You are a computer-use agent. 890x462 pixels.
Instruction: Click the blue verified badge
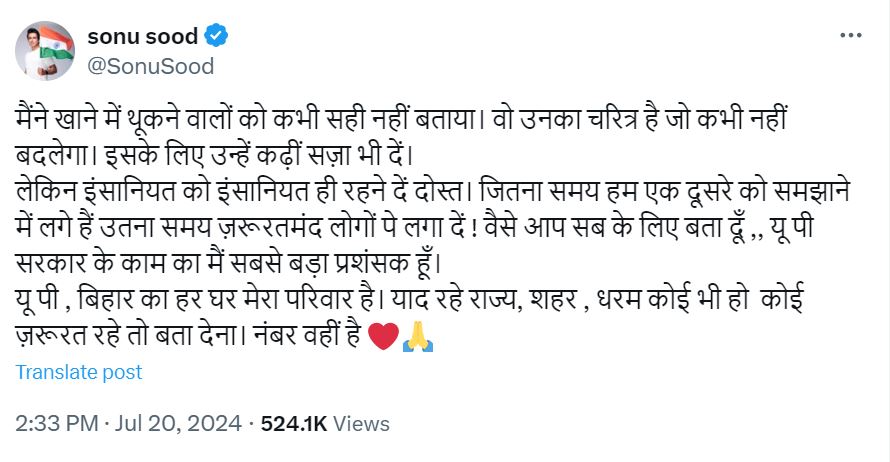(216, 37)
